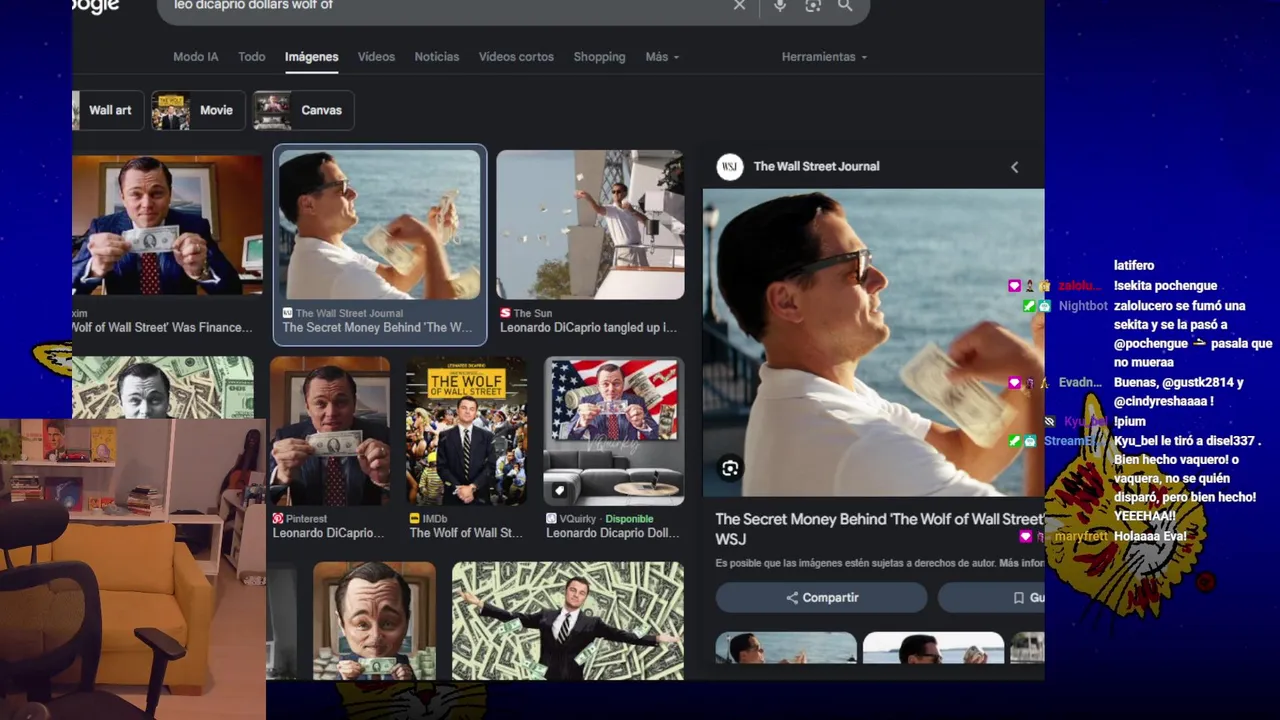Collapse preview panel with the chevron arrow
The height and width of the screenshot is (720, 1280).
click(x=1014, y=167)
